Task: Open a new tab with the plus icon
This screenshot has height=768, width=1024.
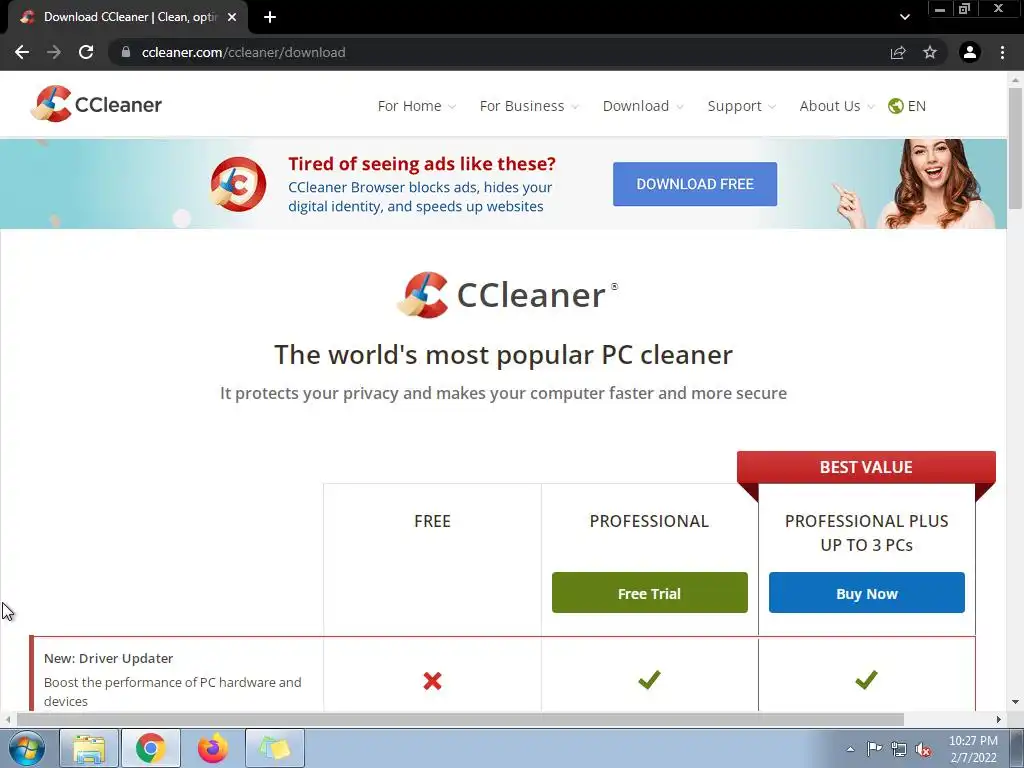Action: (270, 17)
